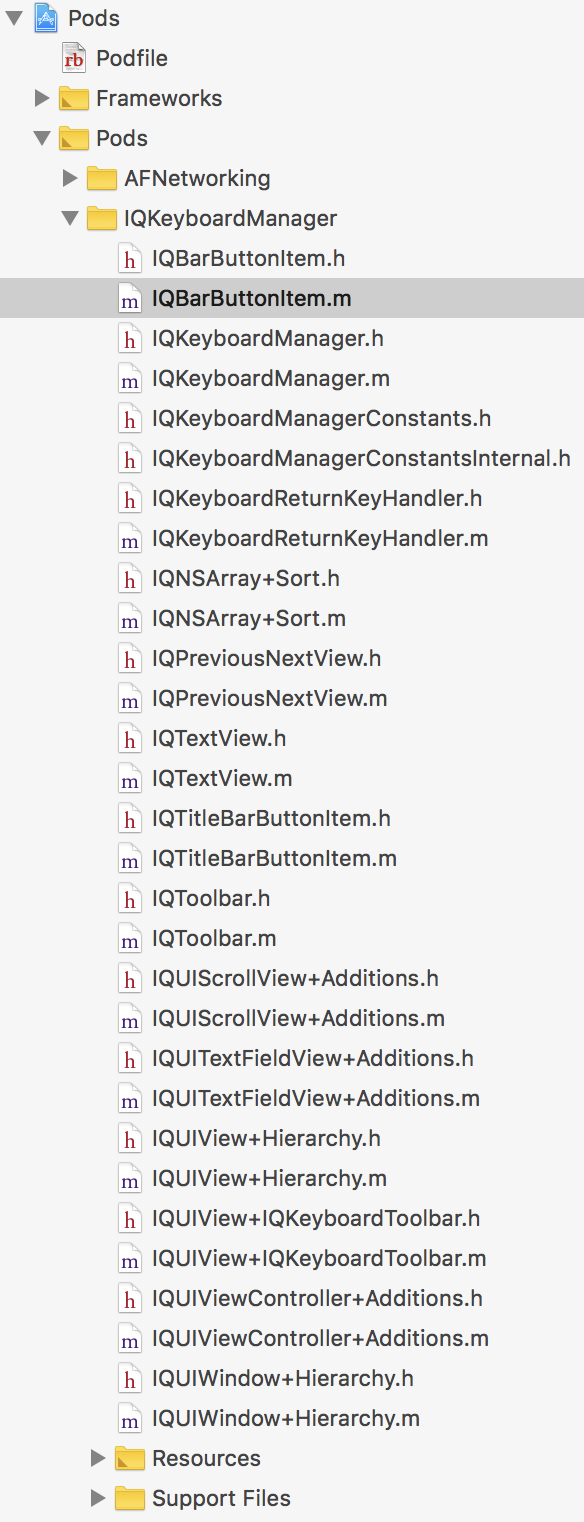Screen dimensions: 584x1522
Task: Click the .m icon for IQNSArray+Sort.m
Action: pos(129,618)
